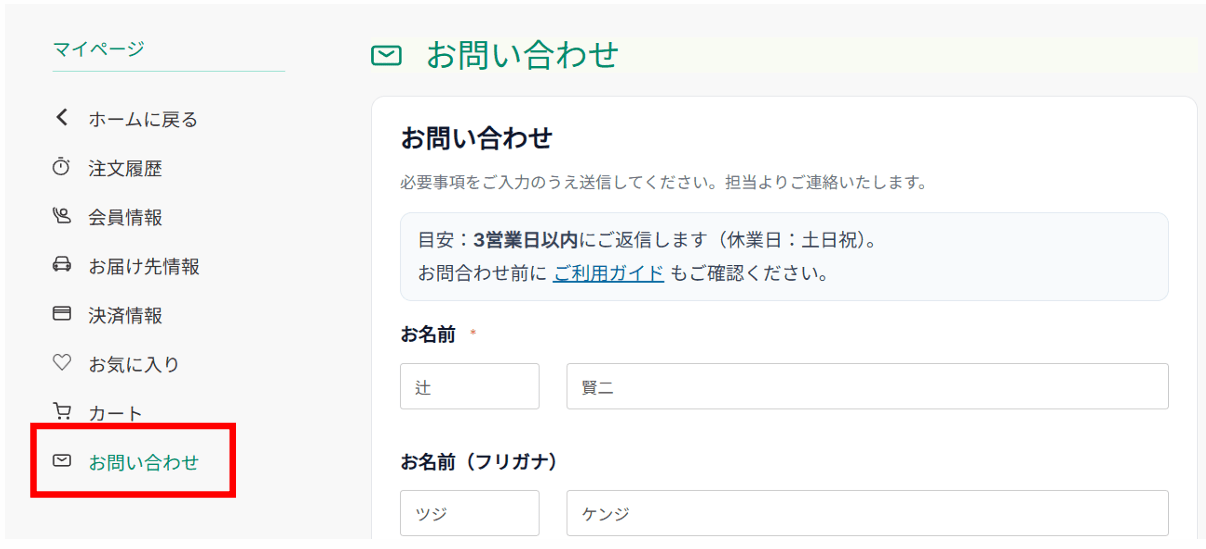Focus the first name field containing 賢二
The width and height of the screenshot is (1206, 549).
(866, 387)
